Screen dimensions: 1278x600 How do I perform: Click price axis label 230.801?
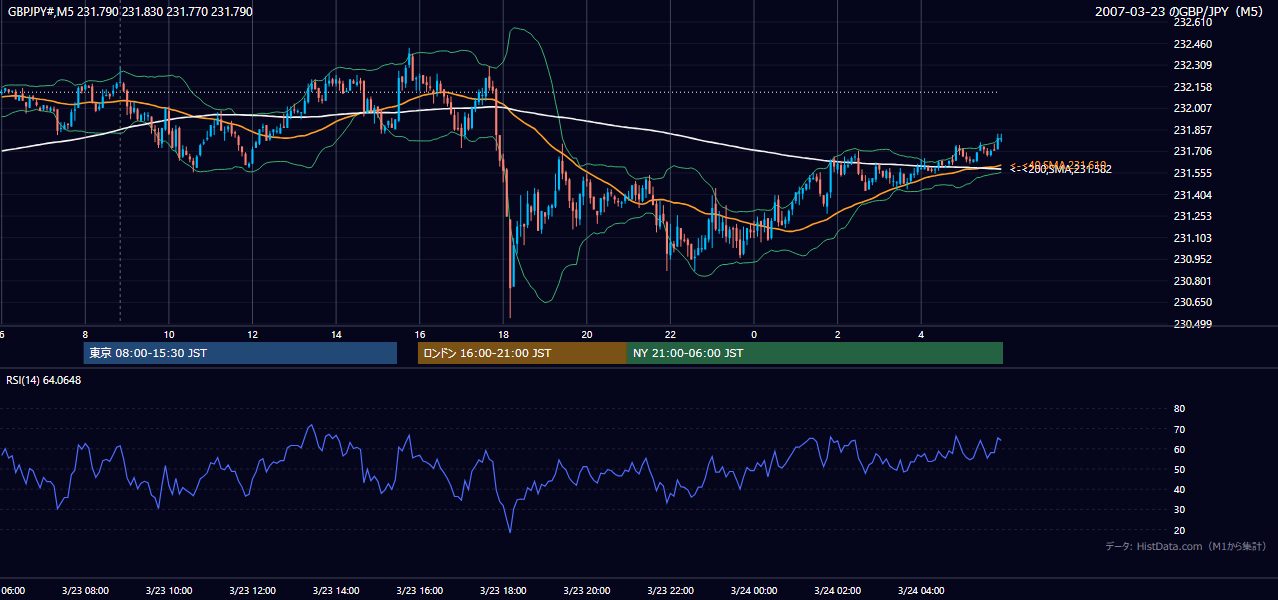1192,281
